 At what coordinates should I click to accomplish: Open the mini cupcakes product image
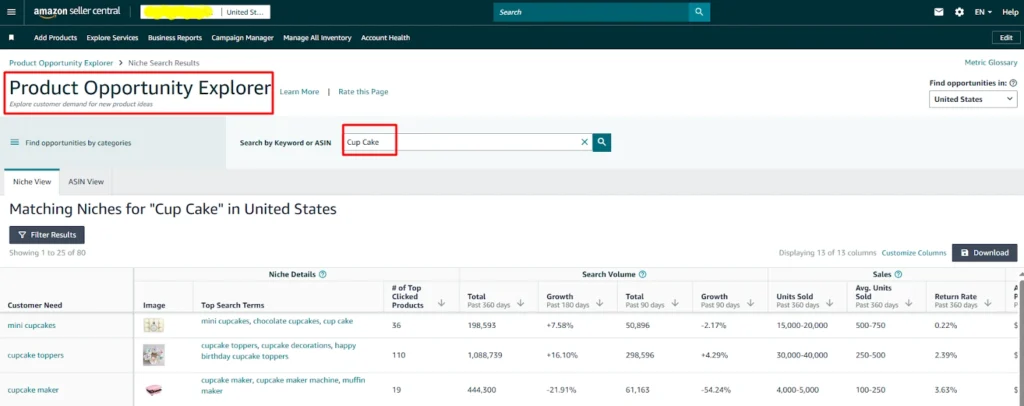pyautogui.click(x=154, y=325)
